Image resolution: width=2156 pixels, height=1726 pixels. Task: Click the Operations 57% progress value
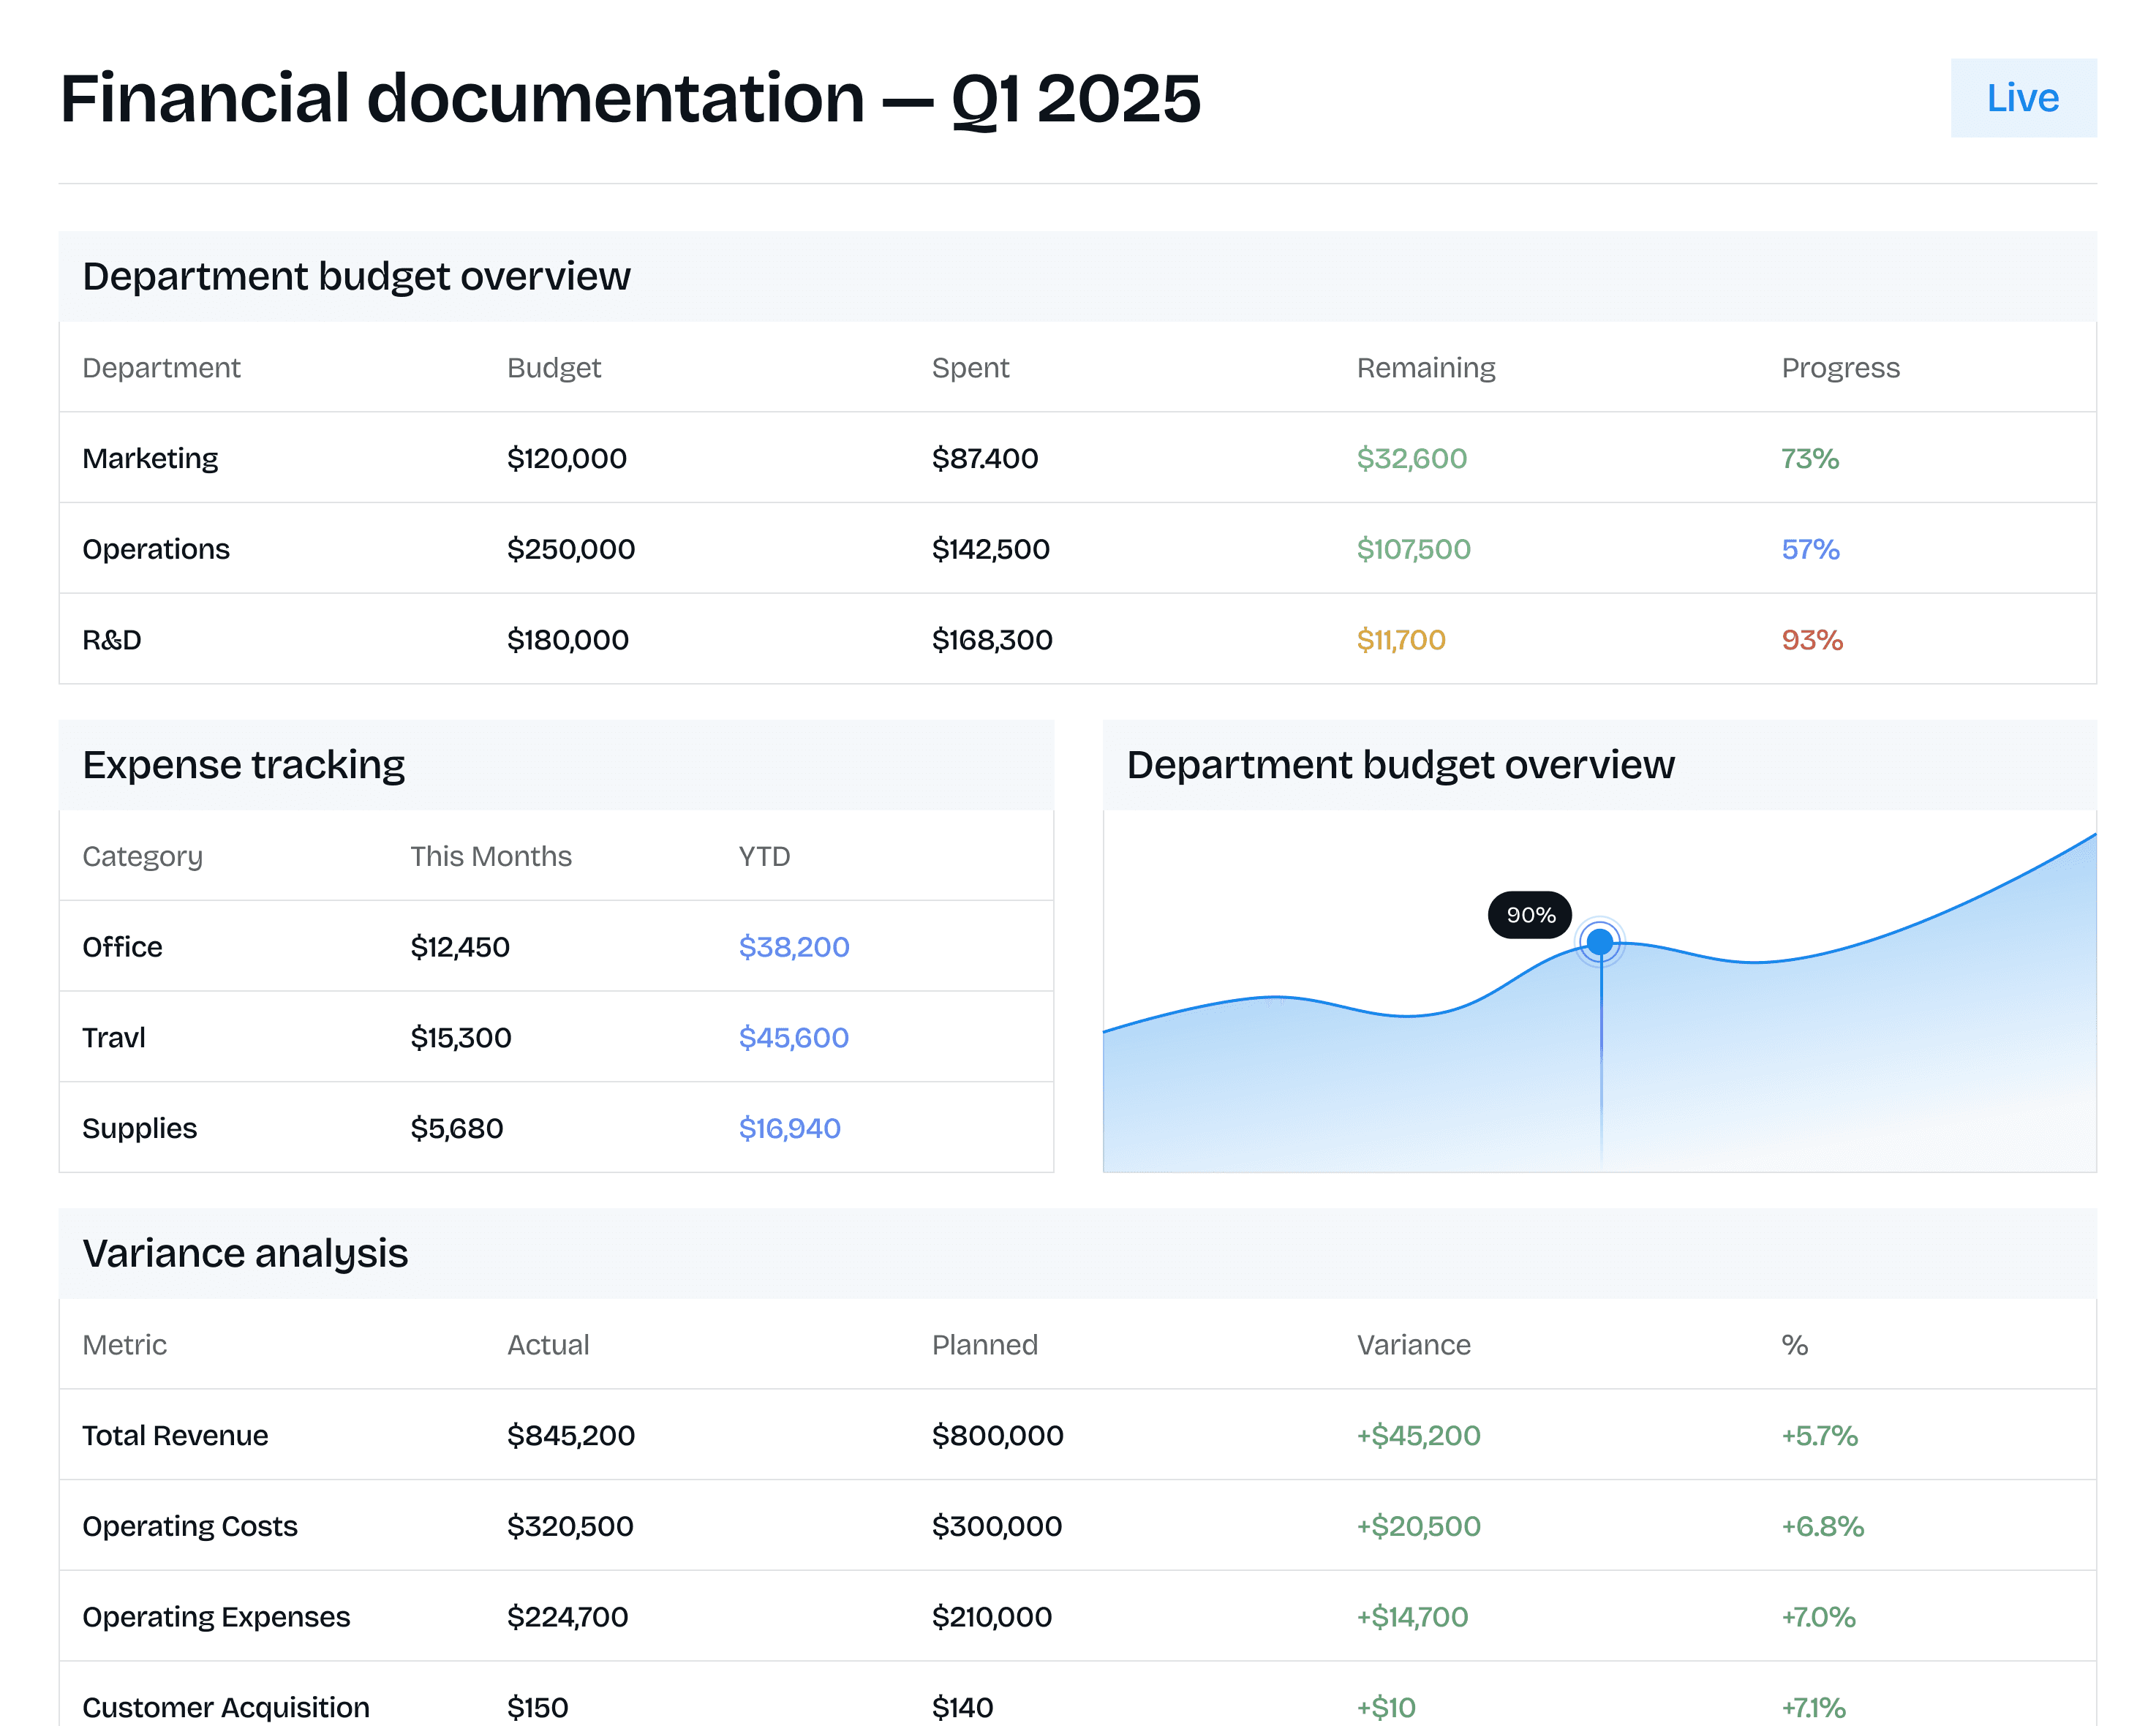tap(1809, 549)
